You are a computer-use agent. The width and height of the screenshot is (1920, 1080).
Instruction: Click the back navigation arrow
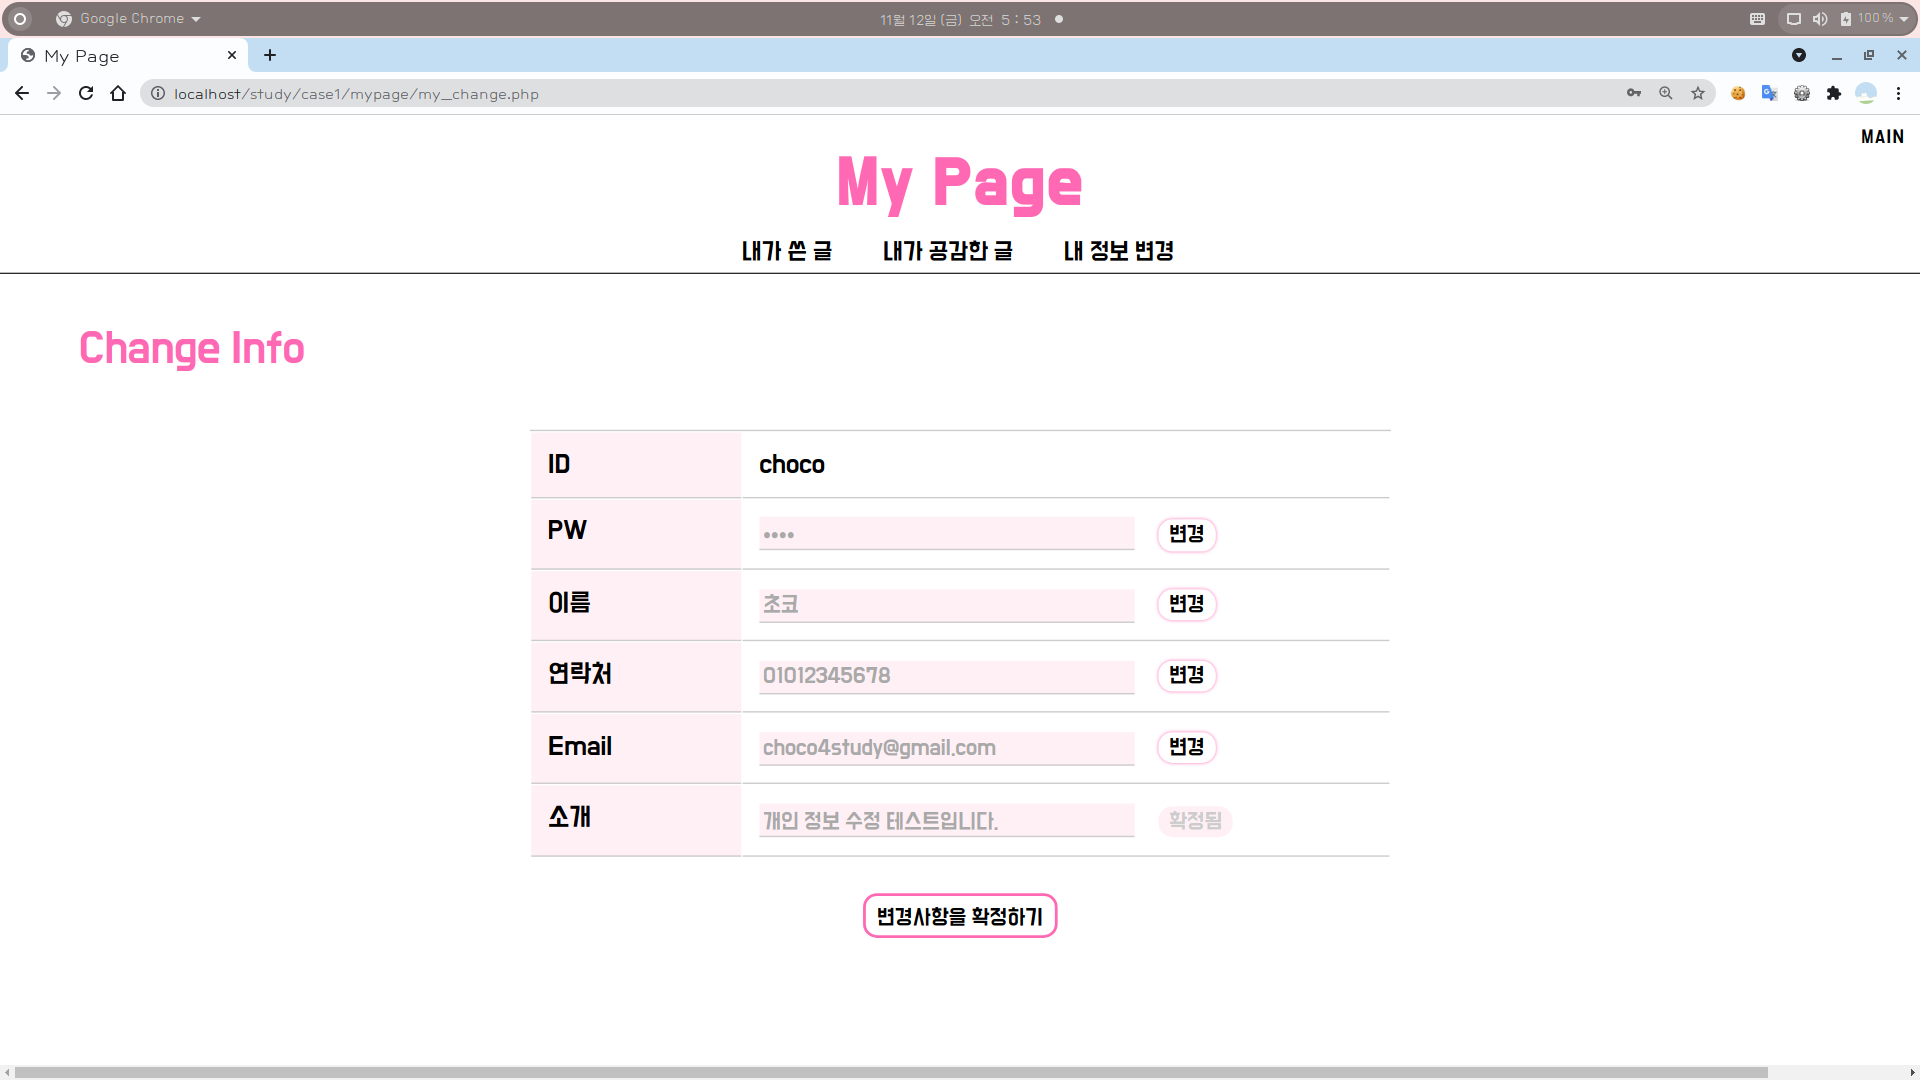(22, 93)
